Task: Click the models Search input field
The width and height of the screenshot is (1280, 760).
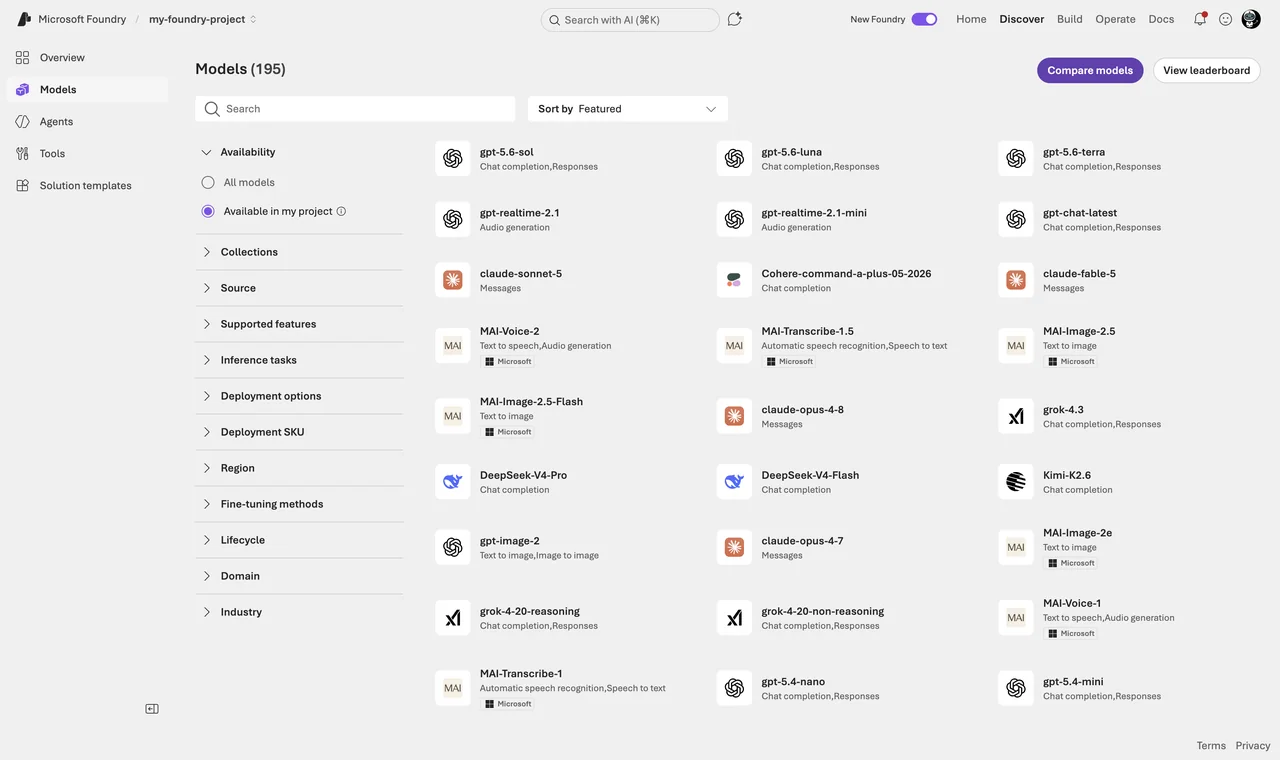Action: click(355, 109)
